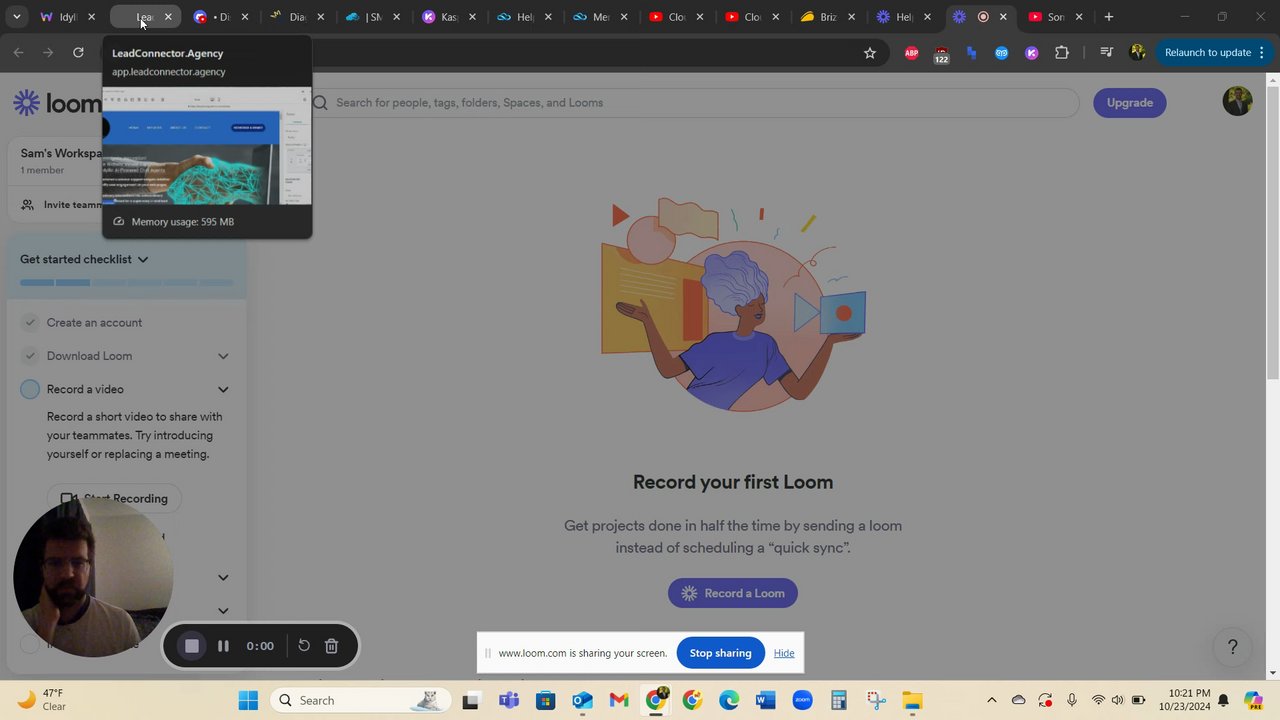Click the share bar drag handle

point(488,653)
